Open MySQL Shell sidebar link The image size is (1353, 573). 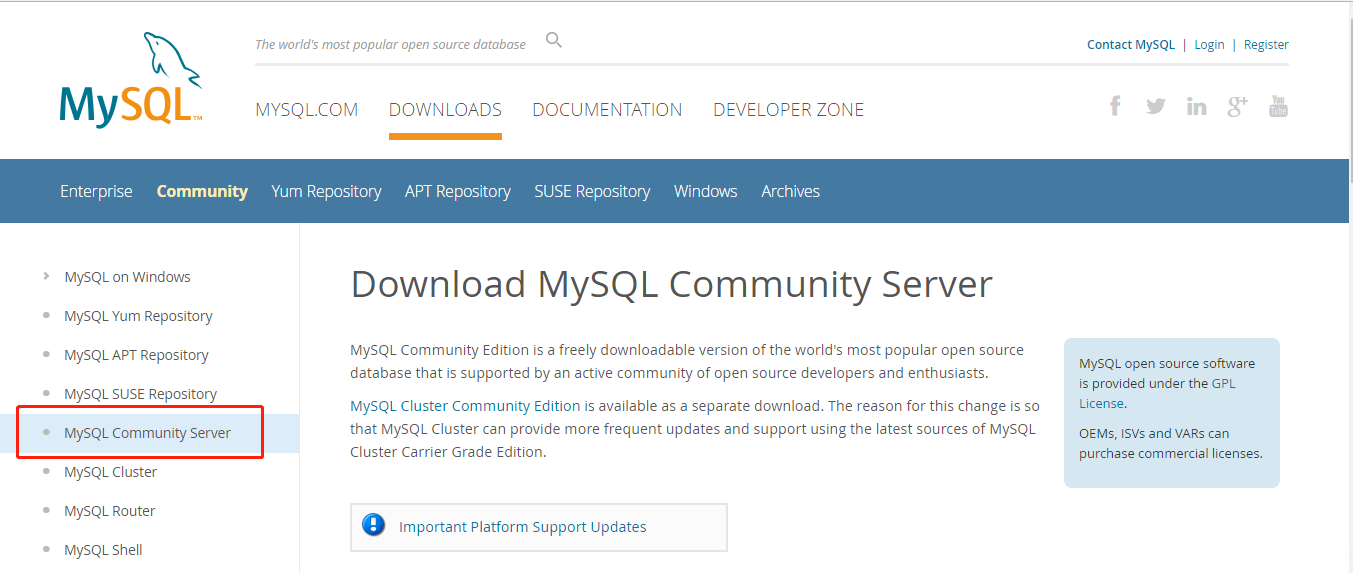click(103, 550)
